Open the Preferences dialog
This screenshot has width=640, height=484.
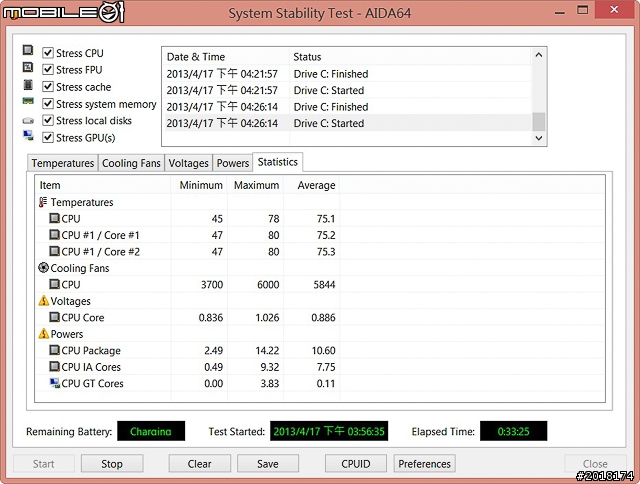coord(424,464)
